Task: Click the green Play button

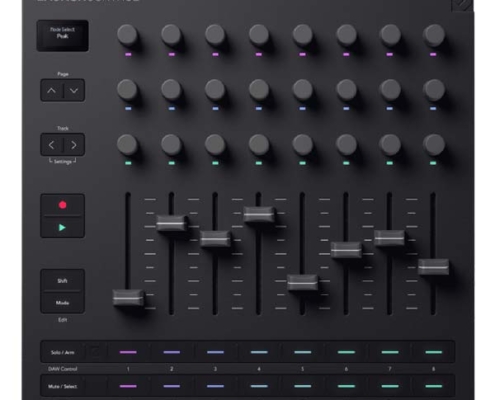Action: (62, 227)
